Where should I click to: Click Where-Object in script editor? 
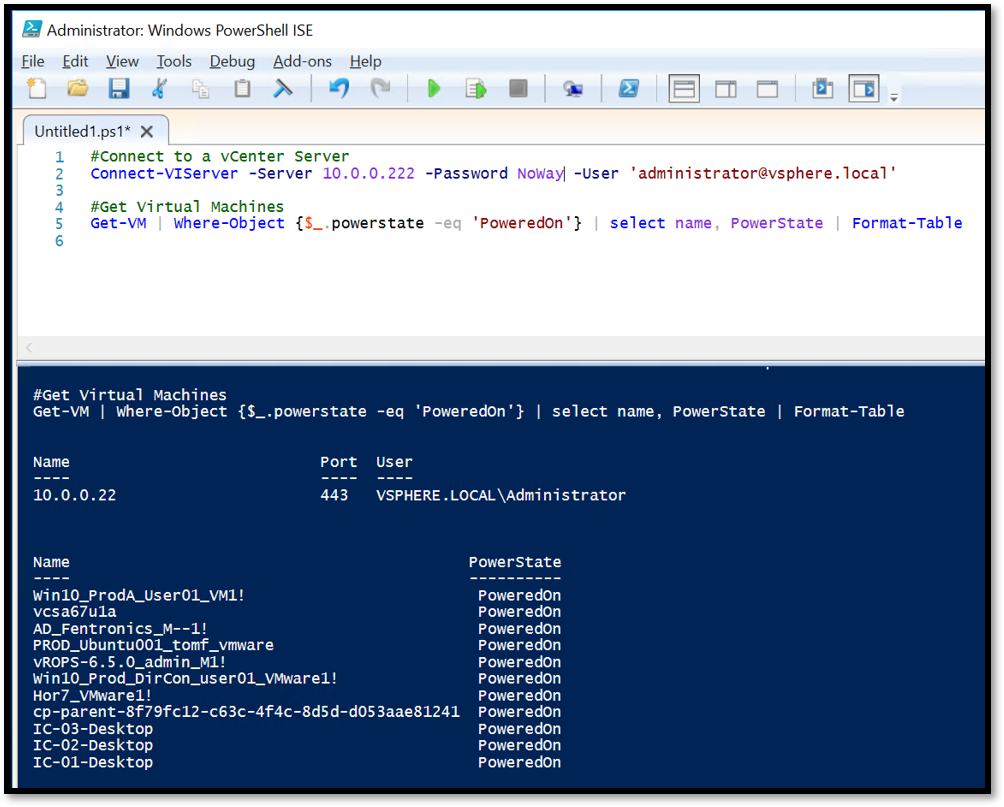(229, 223)
